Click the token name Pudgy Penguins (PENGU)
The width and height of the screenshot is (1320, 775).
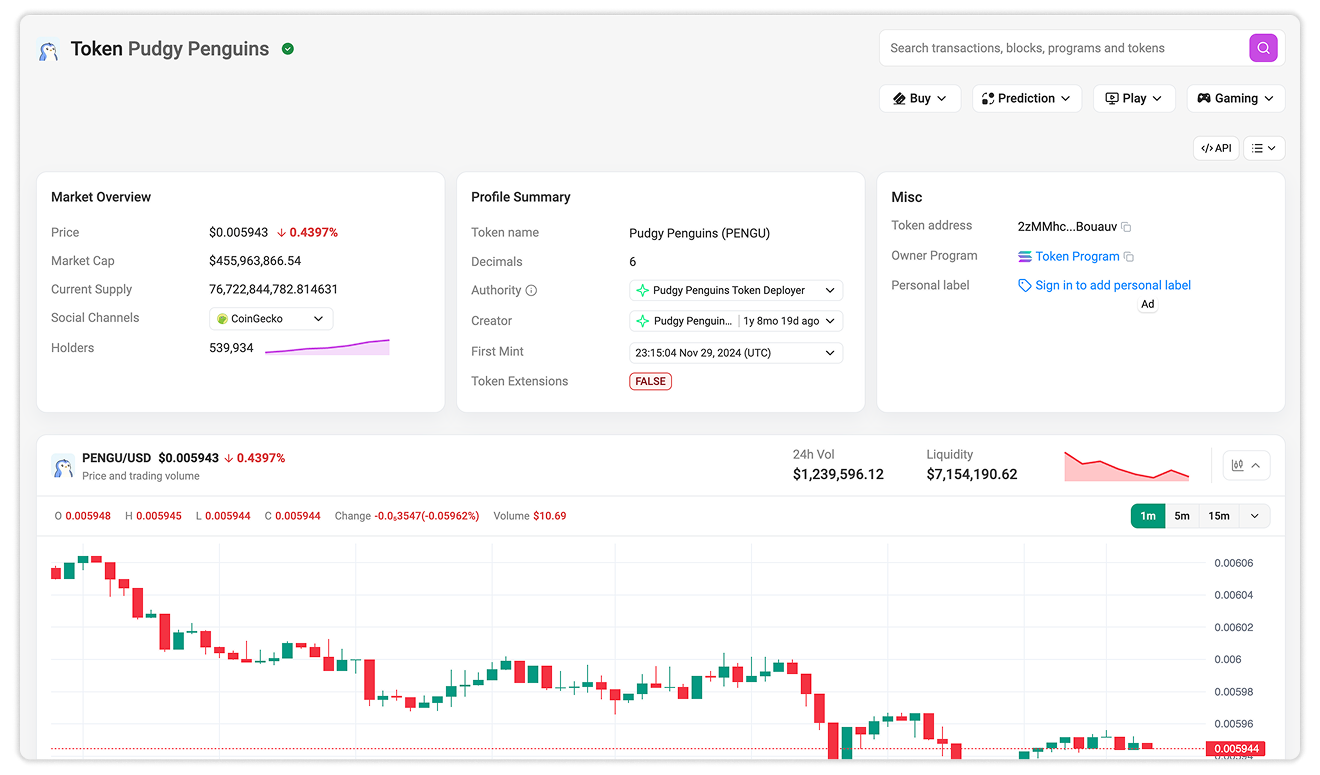click(699, 233)
